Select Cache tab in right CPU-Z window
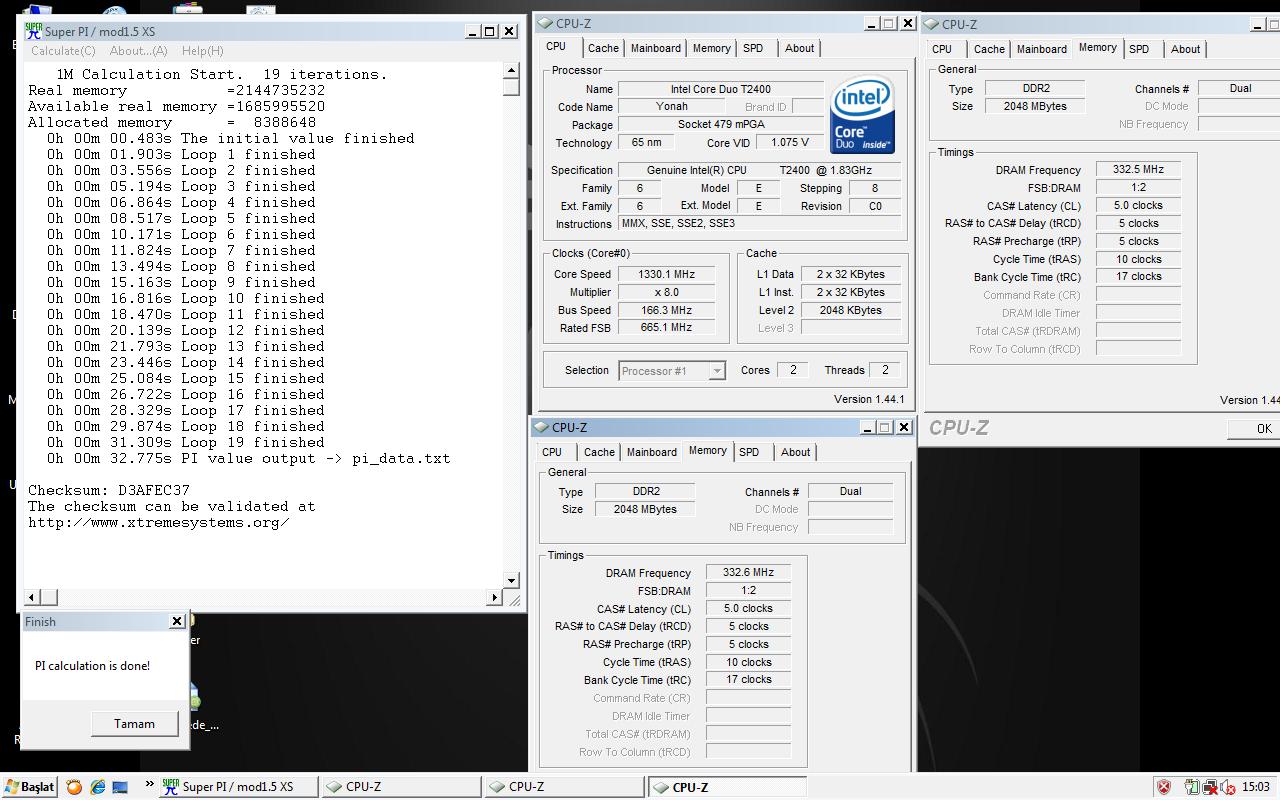The width and height of the screenshot is (1280, 800). pyautogui.click(x=989, y=49)
